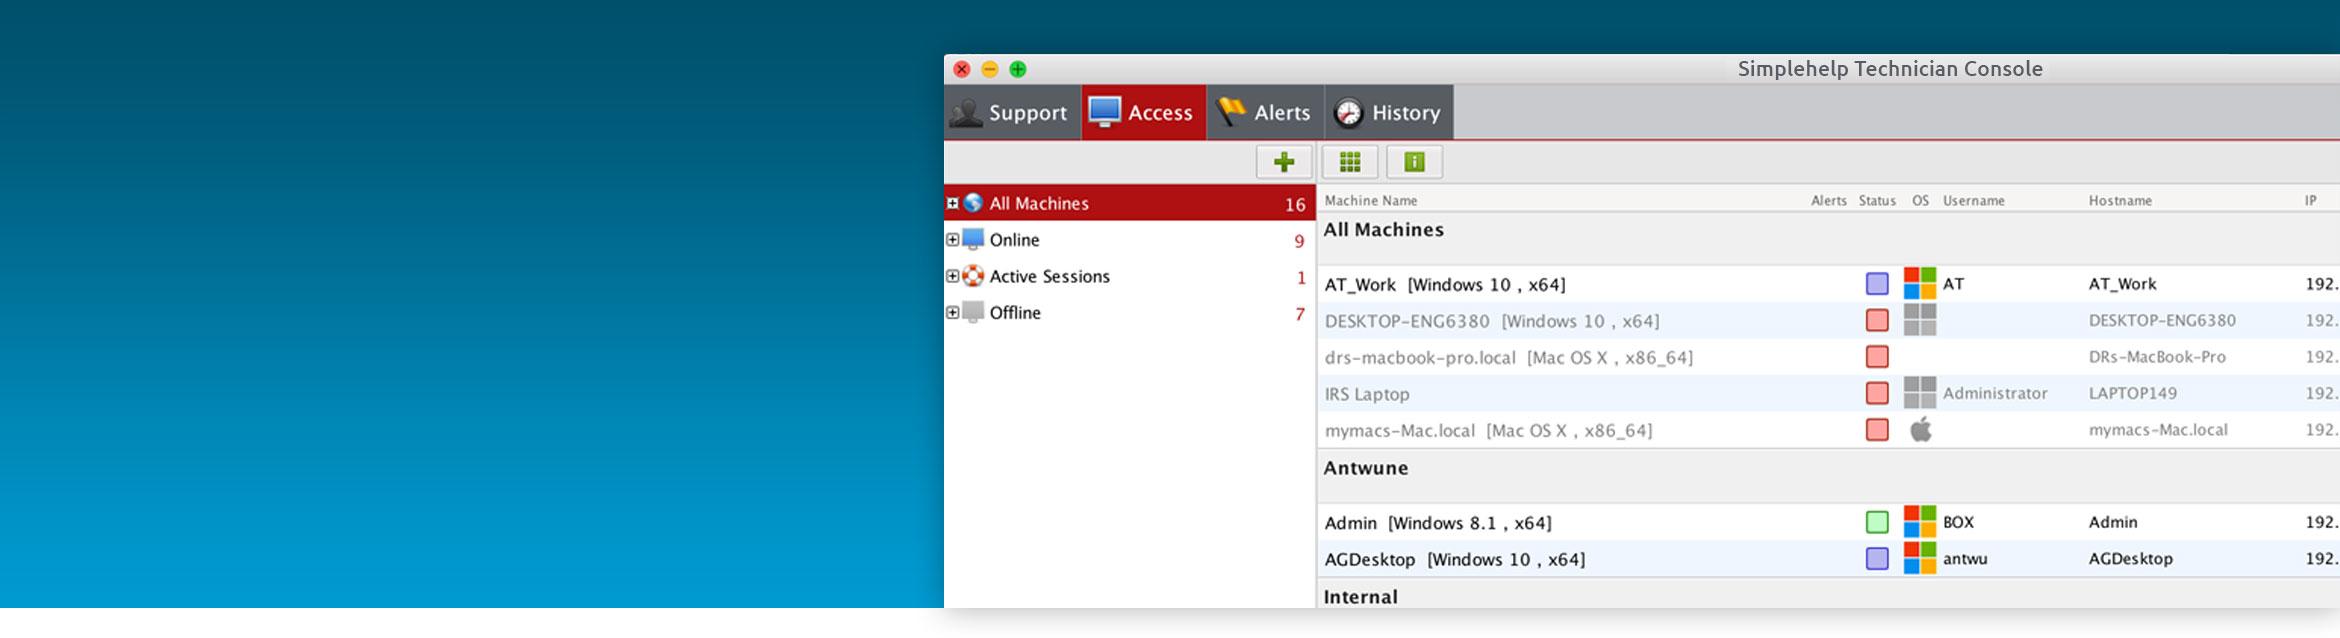Click the green grid view button

[x=1350, y=162]
